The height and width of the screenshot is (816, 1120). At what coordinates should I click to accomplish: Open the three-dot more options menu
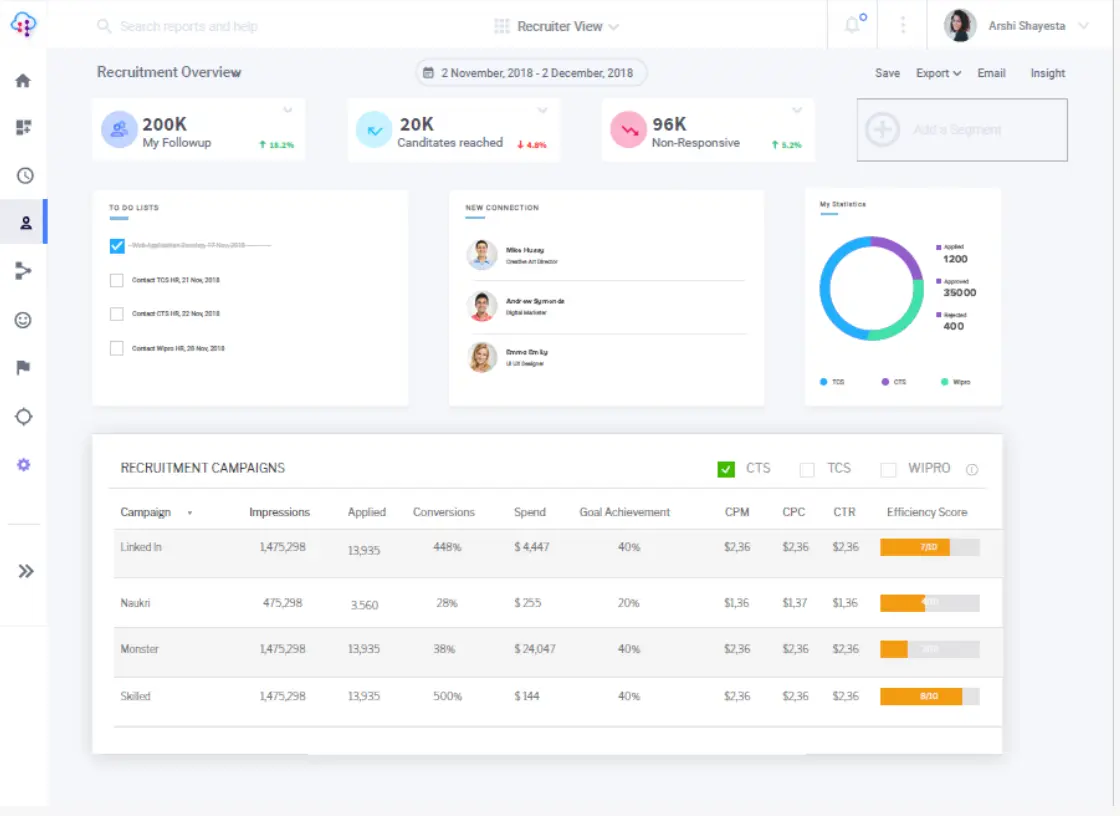click(903, 26)
